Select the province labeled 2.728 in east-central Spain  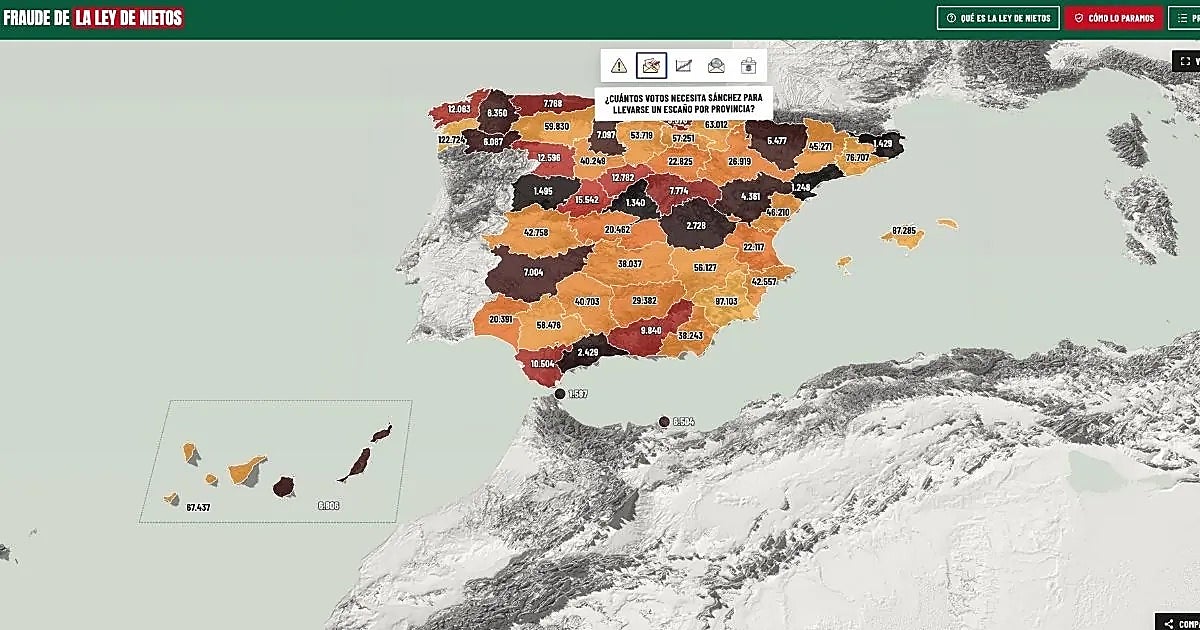click(695, 226)
